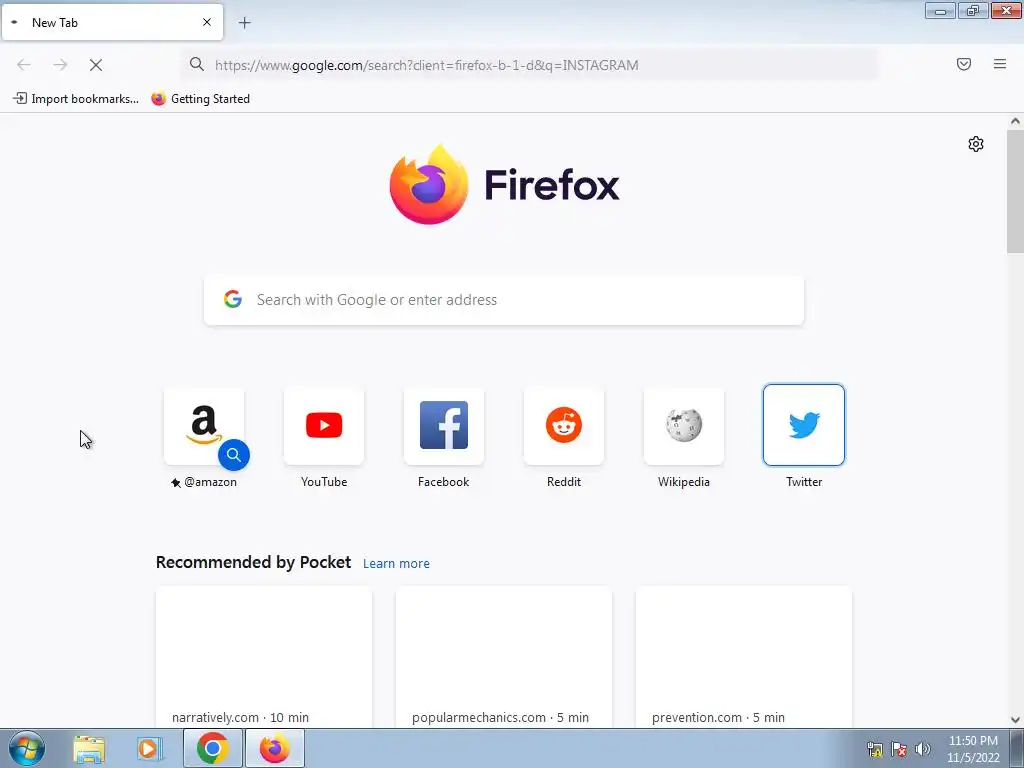
Task: Open the popularmechanics.com Pocket story card
Action: click(504, 657)
